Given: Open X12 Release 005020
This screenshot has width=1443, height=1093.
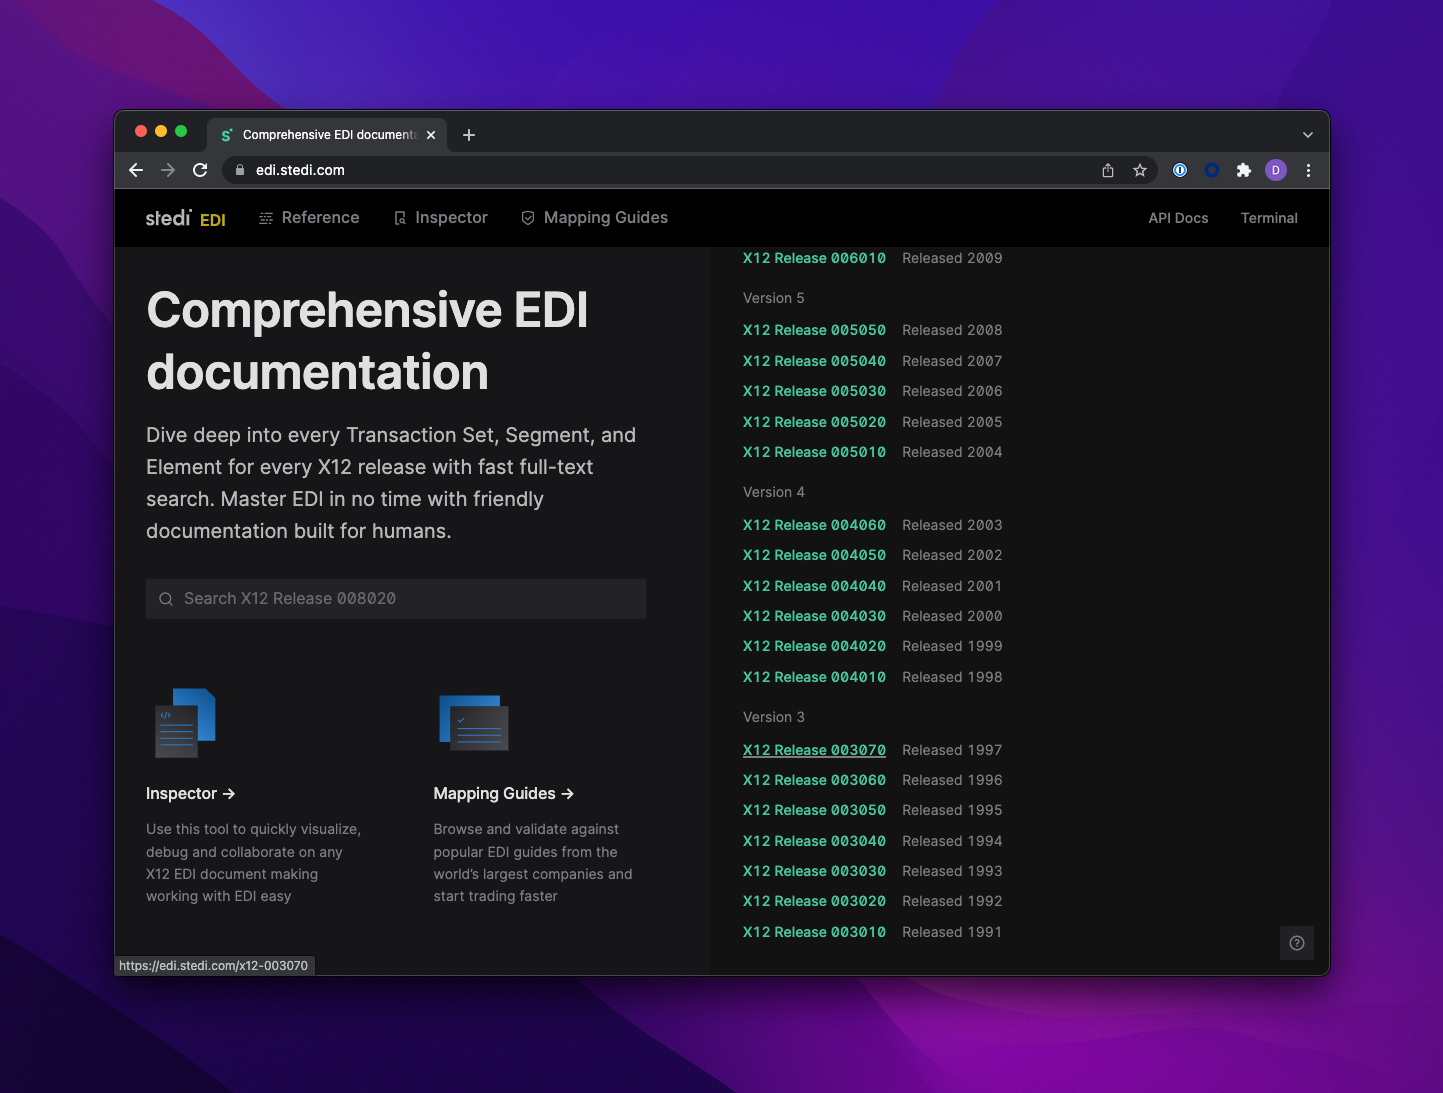Looking at the screenshot, I should pyautogui.click(x=814, y=422).
